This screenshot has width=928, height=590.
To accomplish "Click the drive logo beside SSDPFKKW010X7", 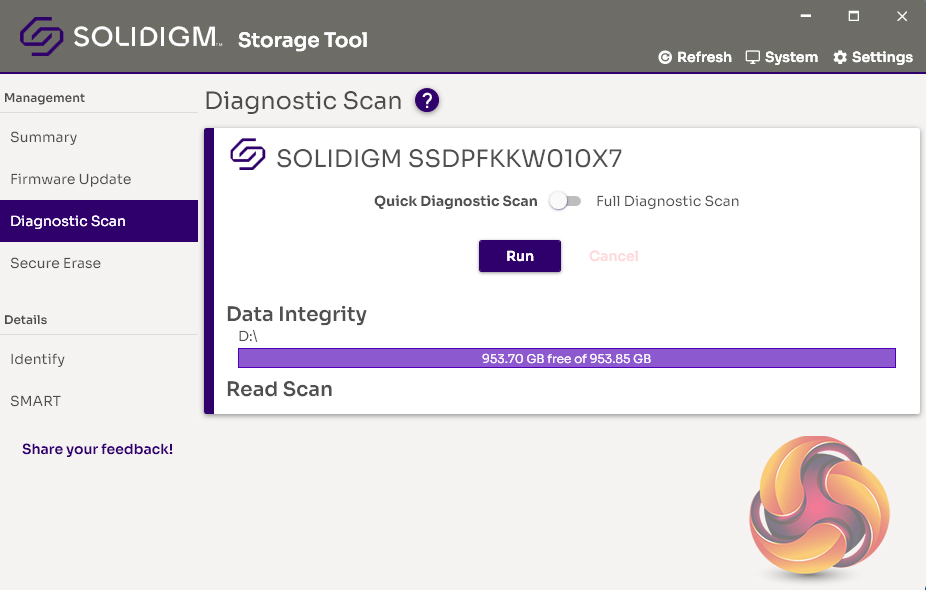I will (x=248, y=155).
